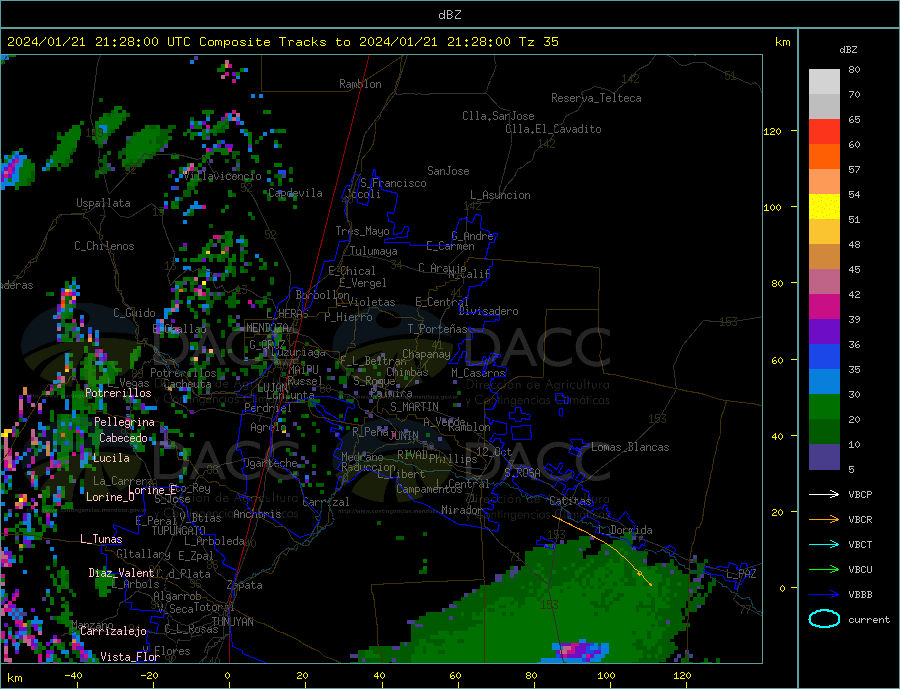
Task: Click the cyan VBCT arrow legend symbol
Action: [x=824, y=544]
